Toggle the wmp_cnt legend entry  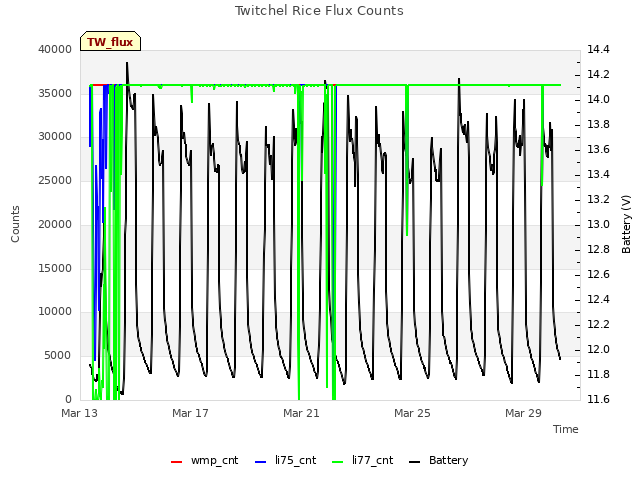click(x=204, y=460)
